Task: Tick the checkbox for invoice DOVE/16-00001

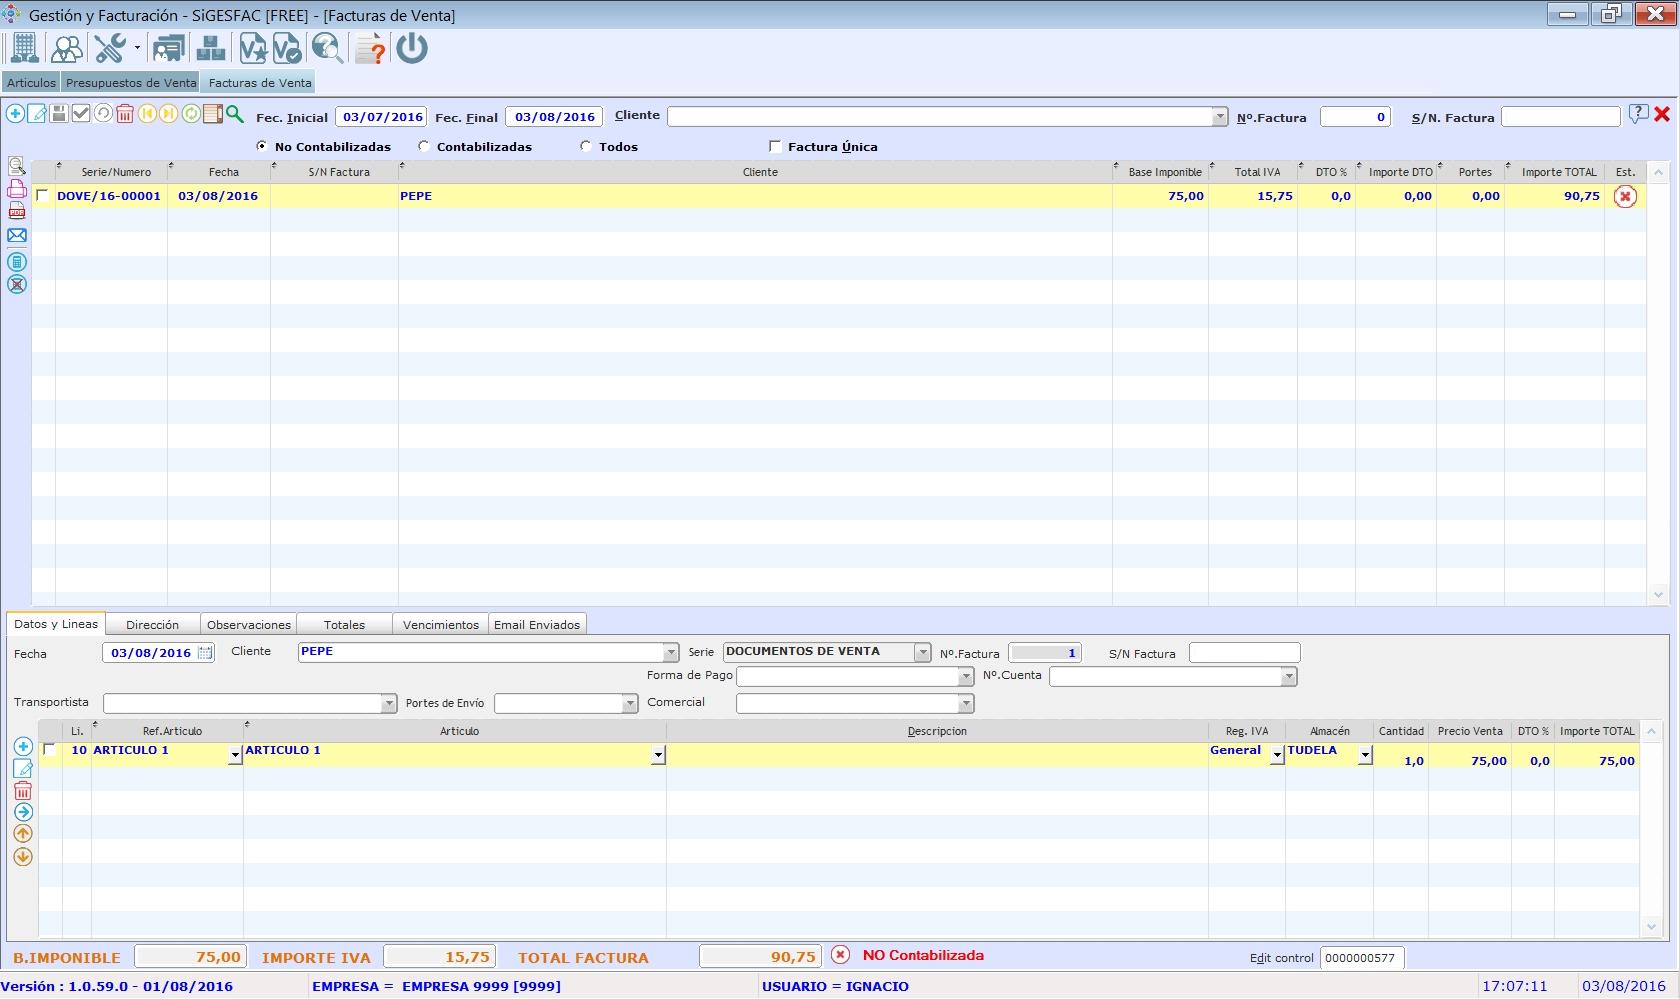Action: pyautogui.click(x=42, y=196)
